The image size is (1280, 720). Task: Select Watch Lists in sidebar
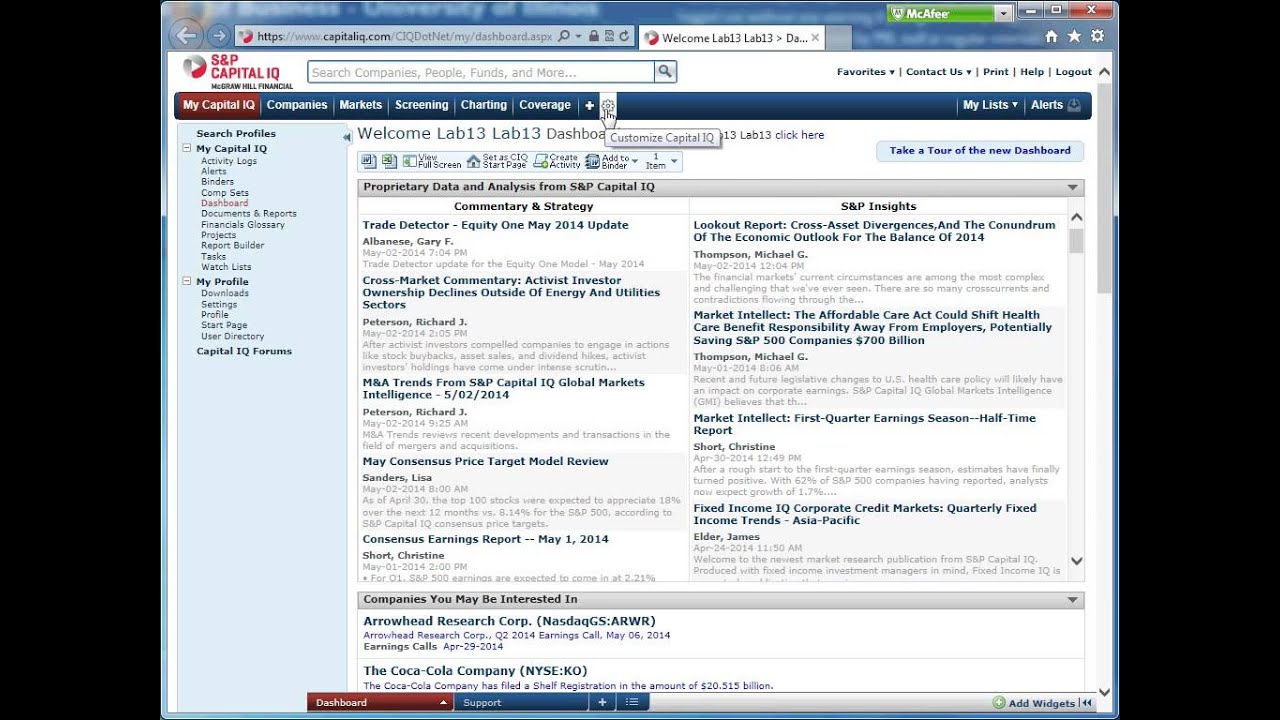226,267
